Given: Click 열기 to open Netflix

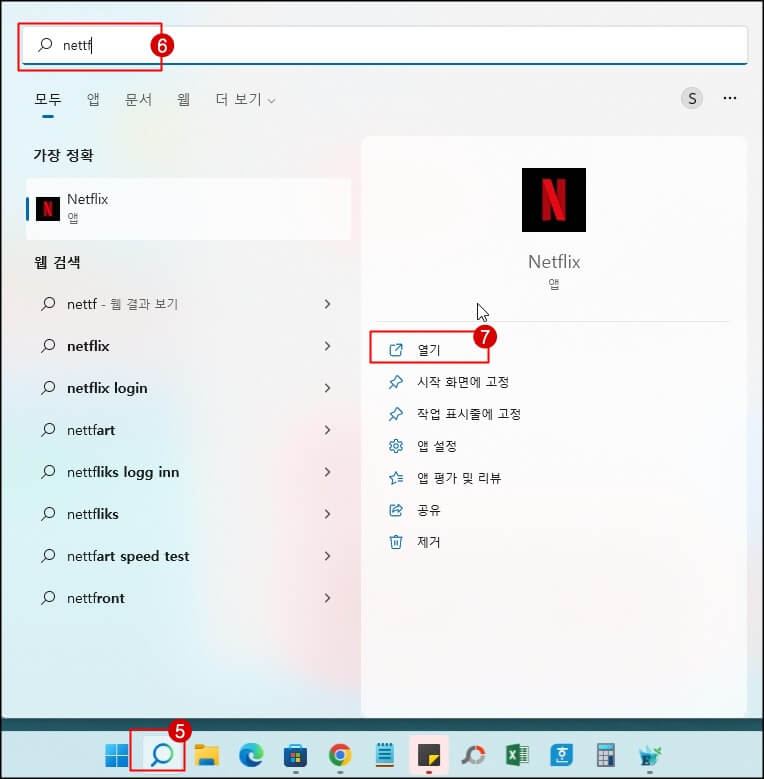Looking at the screenshot, I should click(429, 350).
